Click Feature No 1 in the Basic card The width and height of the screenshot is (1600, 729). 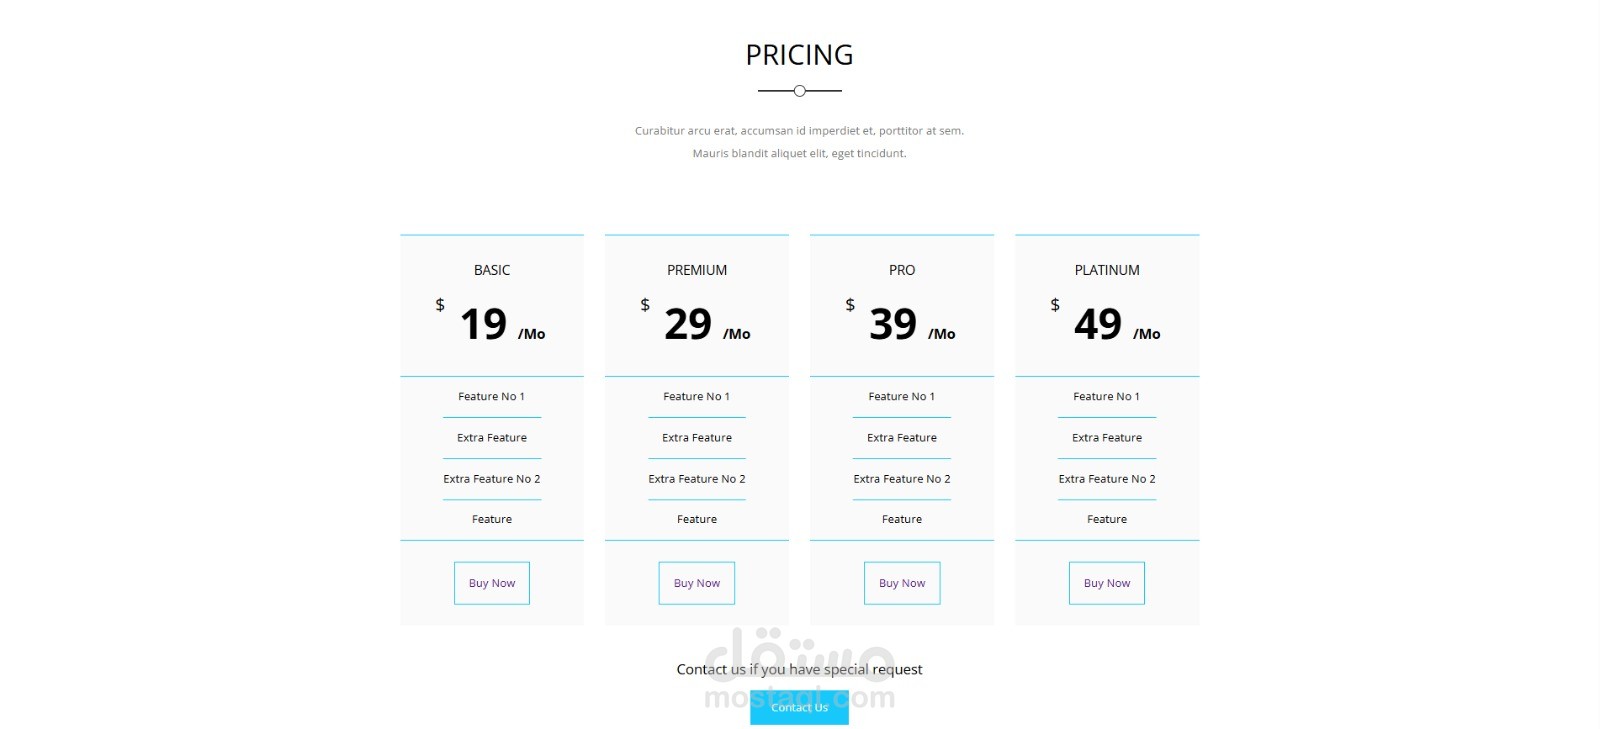tap(491, 397)
